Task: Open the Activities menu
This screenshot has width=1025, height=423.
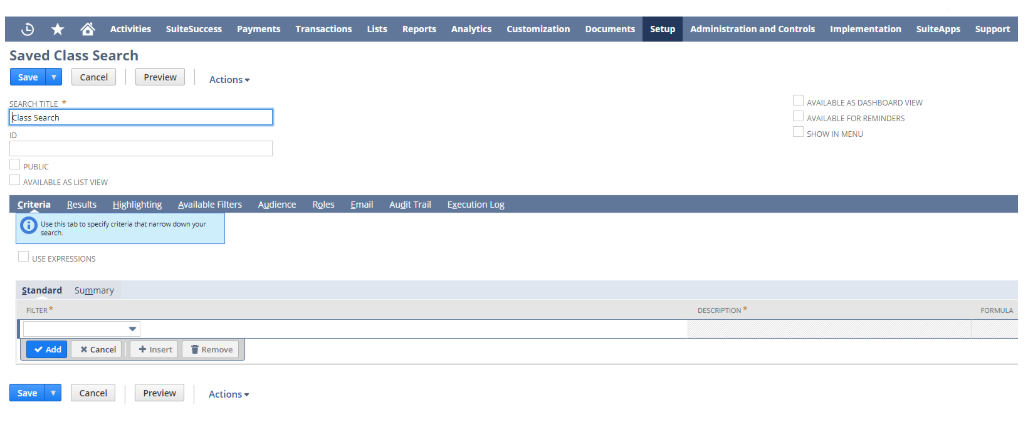Action: coord(131,29)
